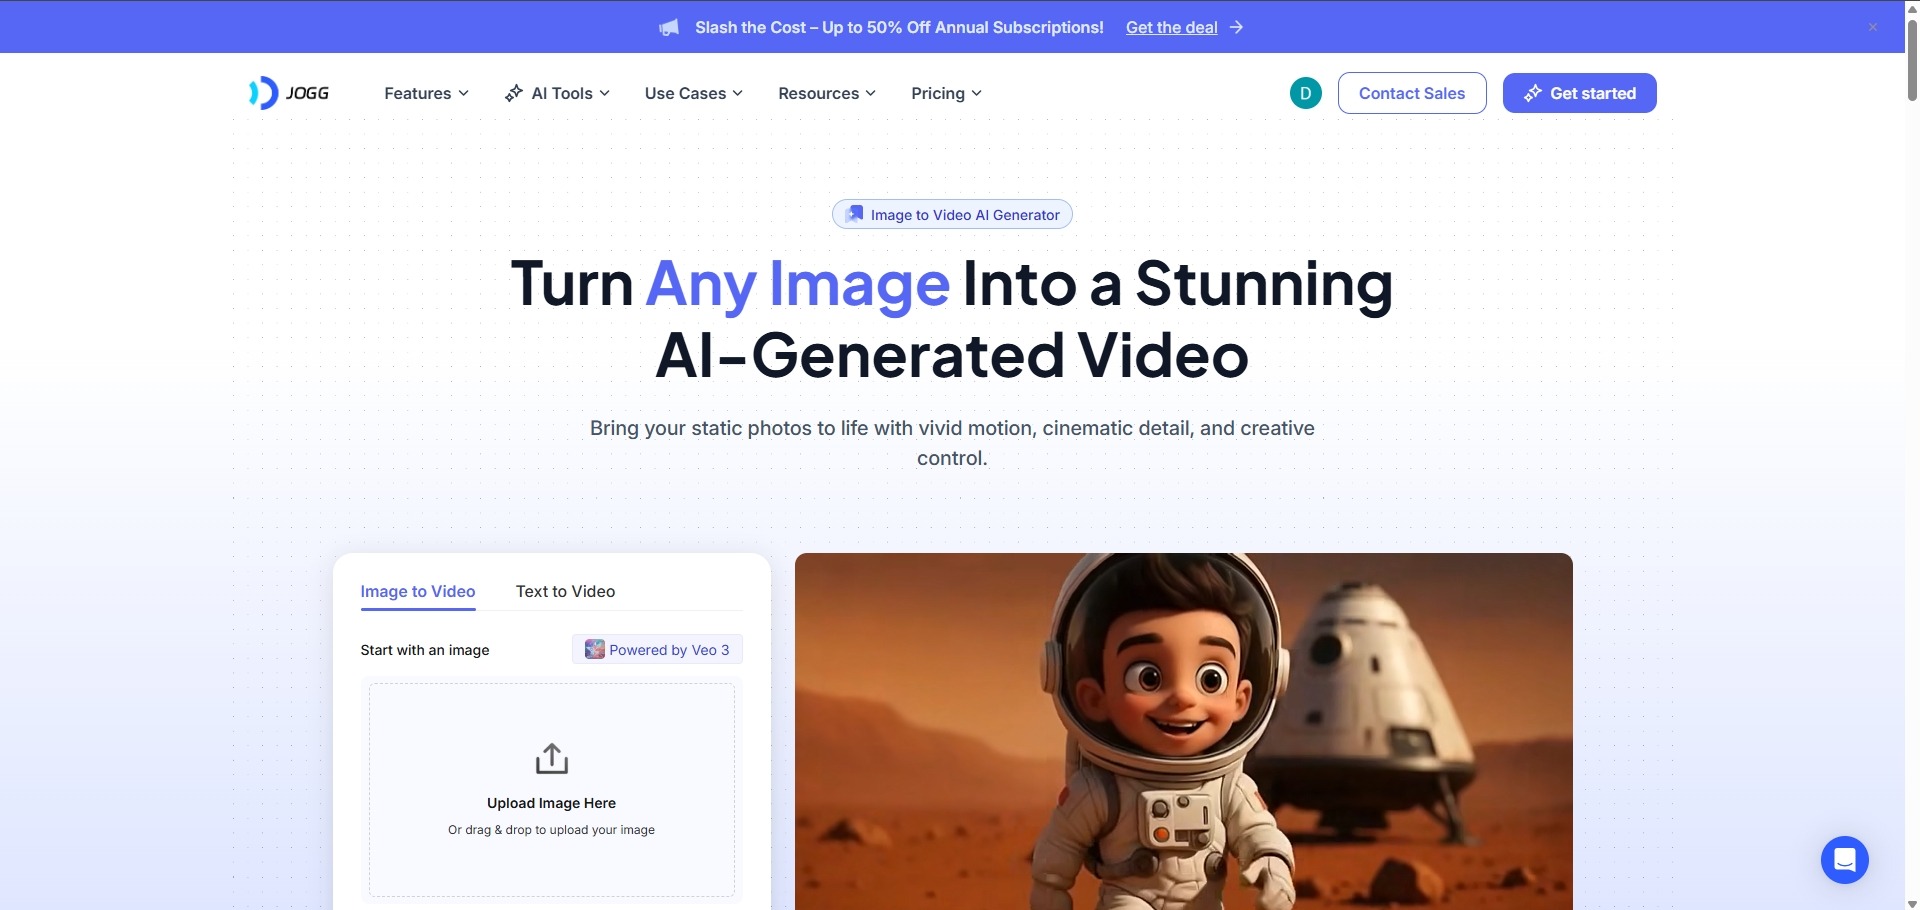
Task: Click the page vertical scrollbar thumb
Action: click(1912, 59)
